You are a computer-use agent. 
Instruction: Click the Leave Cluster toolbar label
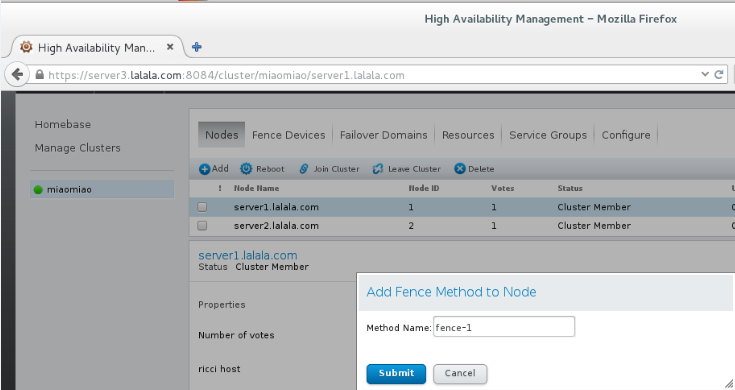click(414, 169)
